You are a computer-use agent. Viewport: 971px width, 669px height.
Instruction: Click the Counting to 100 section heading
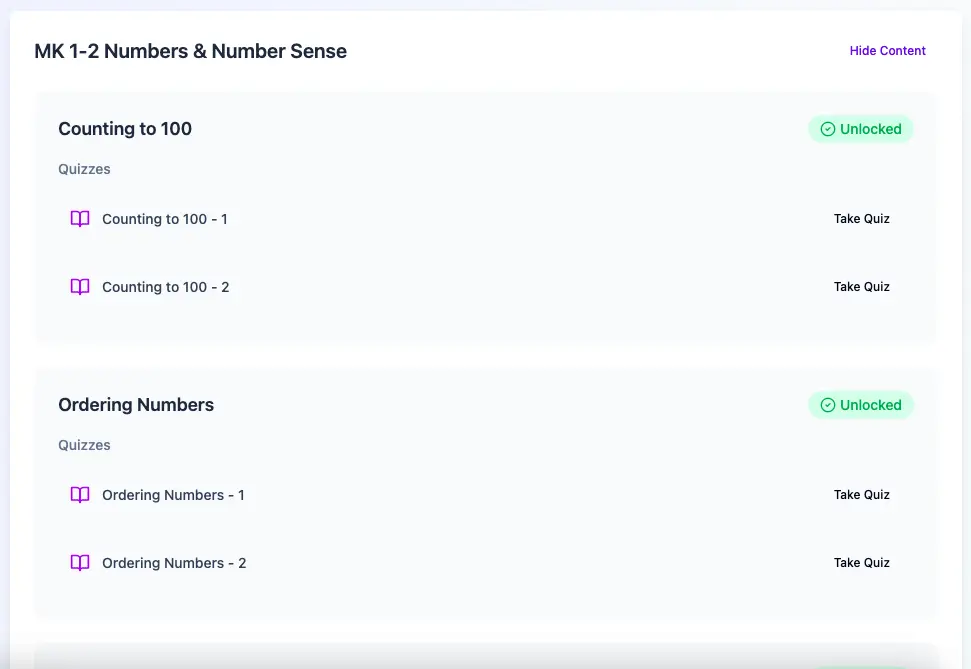[125, 129]
